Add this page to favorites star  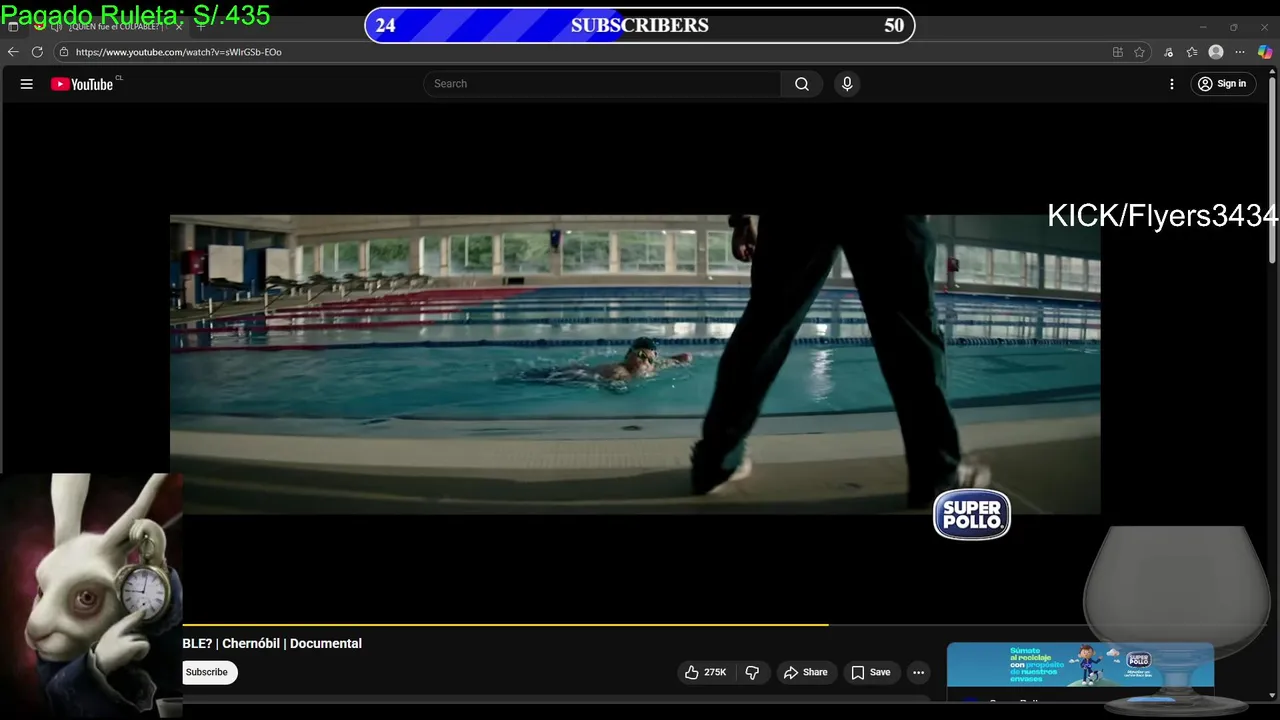[1140, 52]
